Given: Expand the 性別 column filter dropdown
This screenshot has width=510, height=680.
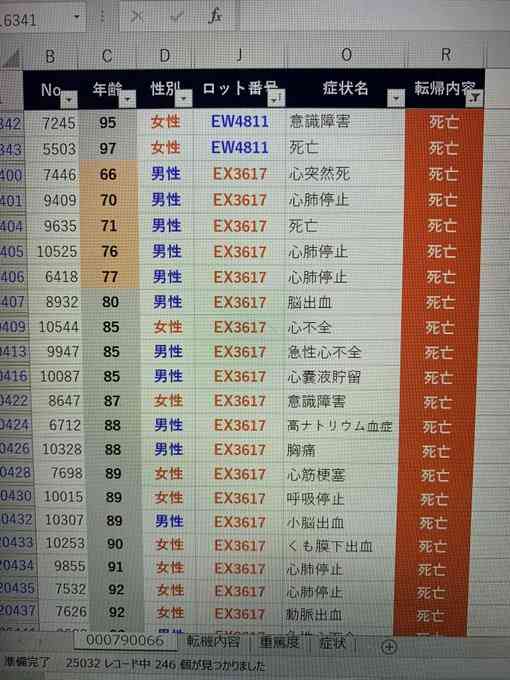Looking at the screenshot, I should point(183,99).
